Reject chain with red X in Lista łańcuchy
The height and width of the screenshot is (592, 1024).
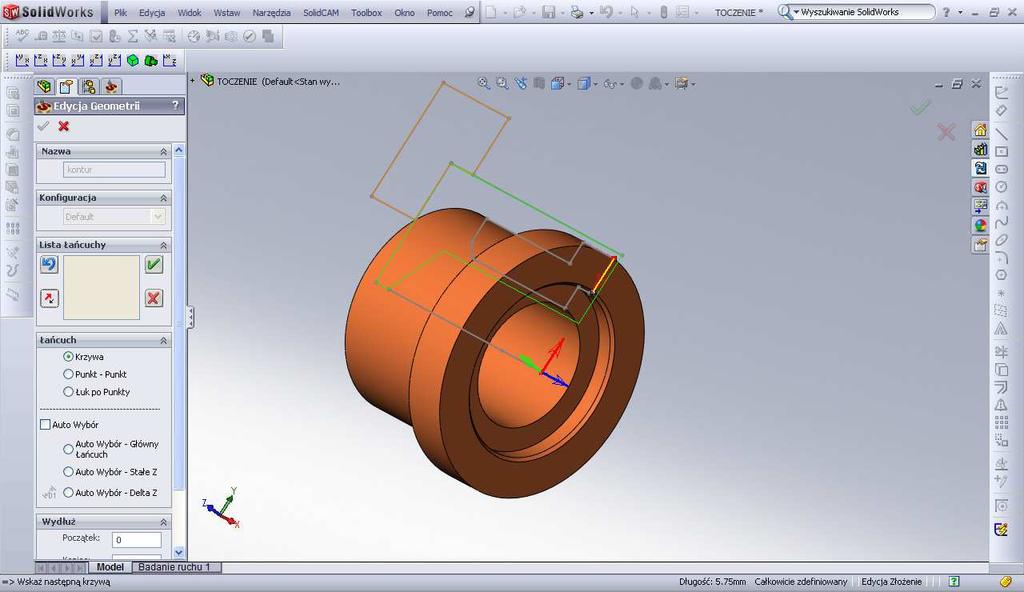pyautogui.click(x=153, y=299)
